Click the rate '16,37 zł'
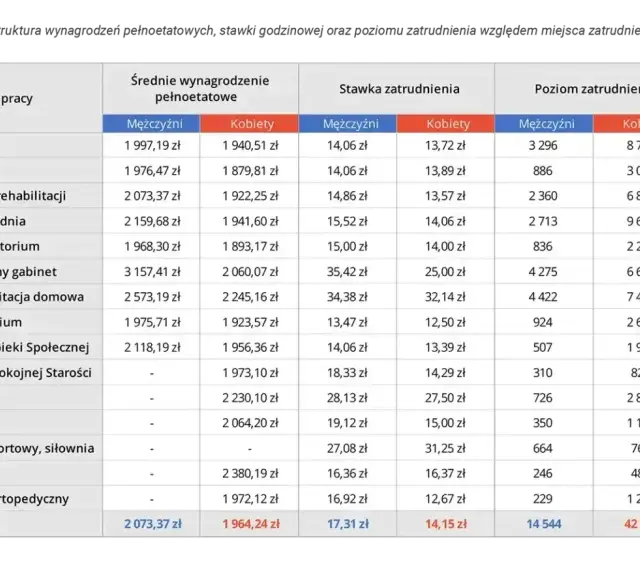Screen dimensions: 640x570 (x=445, y=474)
